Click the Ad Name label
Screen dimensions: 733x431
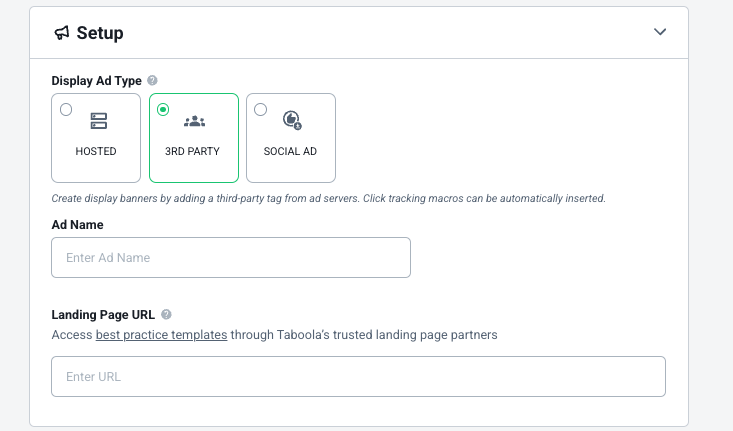click(x=78, y=225)
